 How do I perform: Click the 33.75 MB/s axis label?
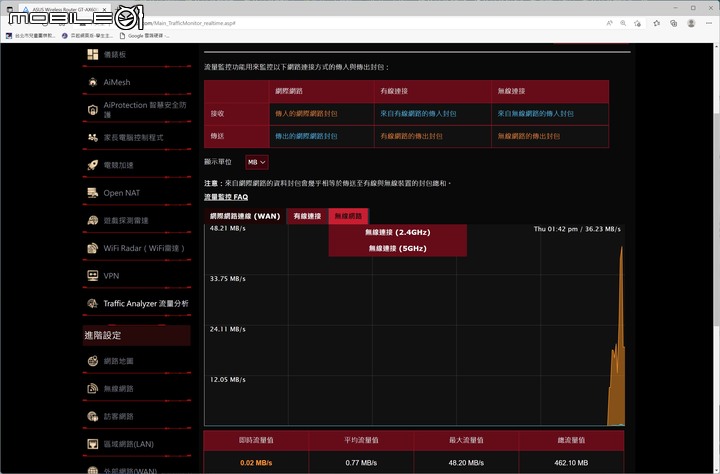(x=228, y=279)
